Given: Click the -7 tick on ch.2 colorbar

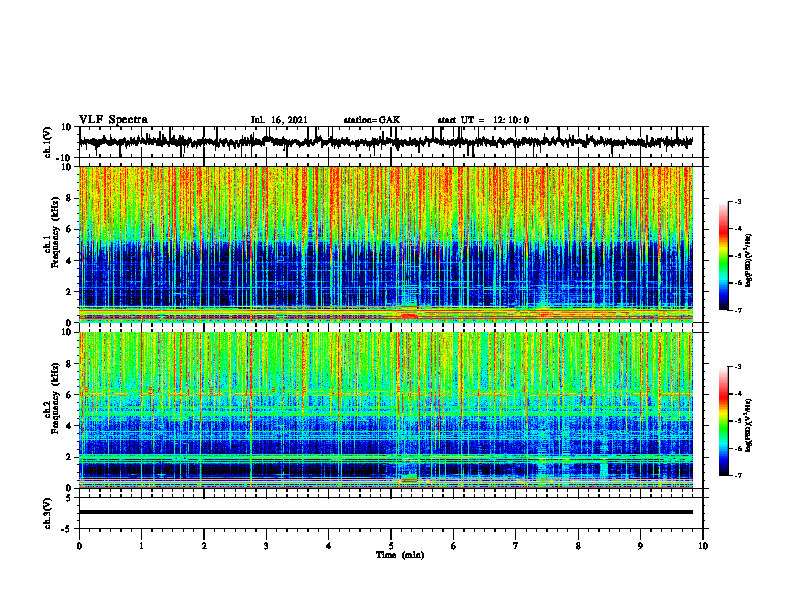Looking at the screenshot, I should (738, 475).
